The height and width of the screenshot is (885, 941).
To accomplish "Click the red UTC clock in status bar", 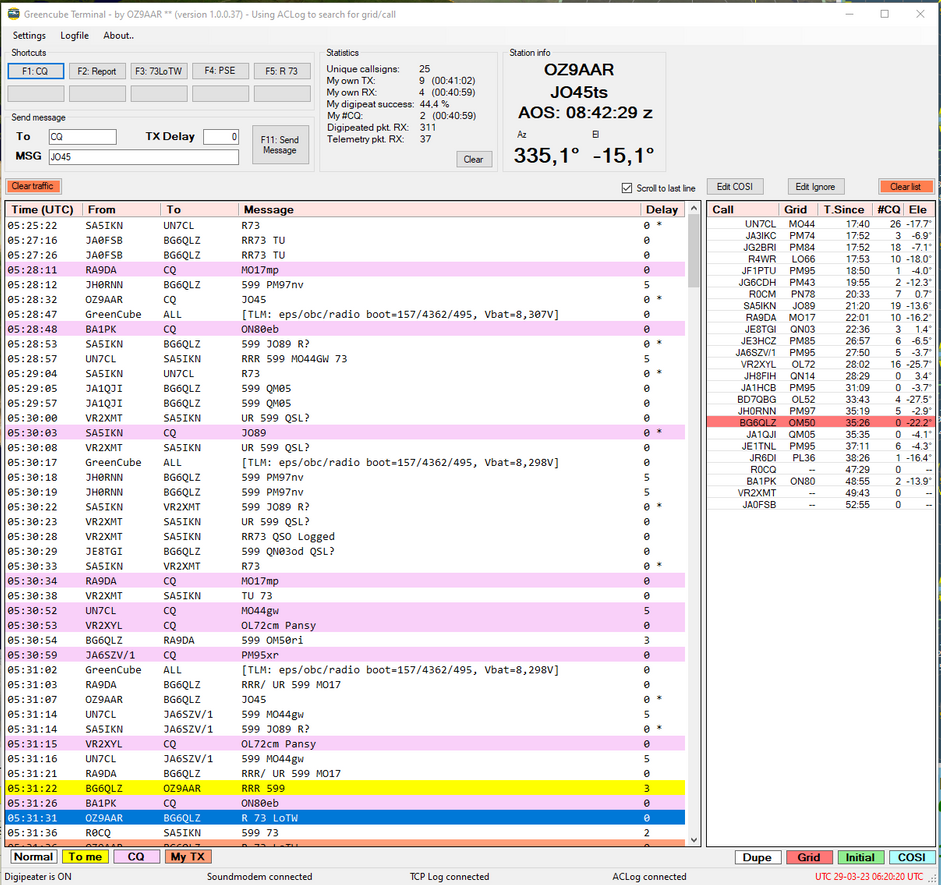I will coord(869,877).
